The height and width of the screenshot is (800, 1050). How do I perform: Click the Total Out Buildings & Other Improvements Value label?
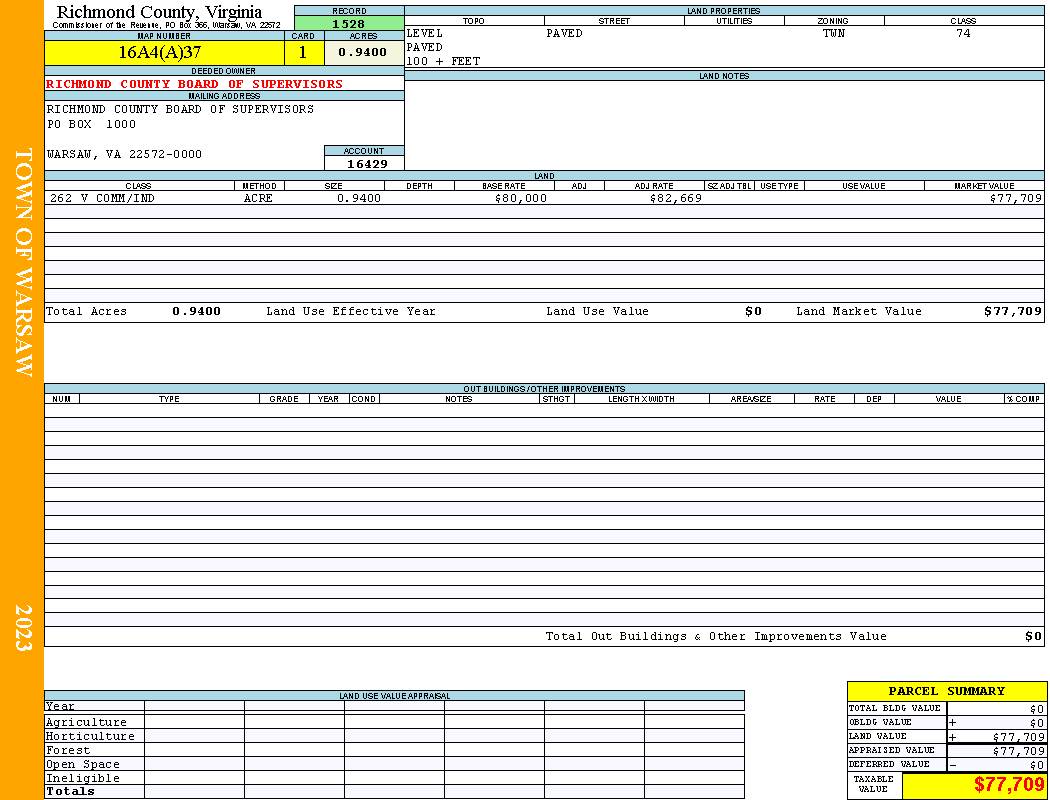point(716,637)
